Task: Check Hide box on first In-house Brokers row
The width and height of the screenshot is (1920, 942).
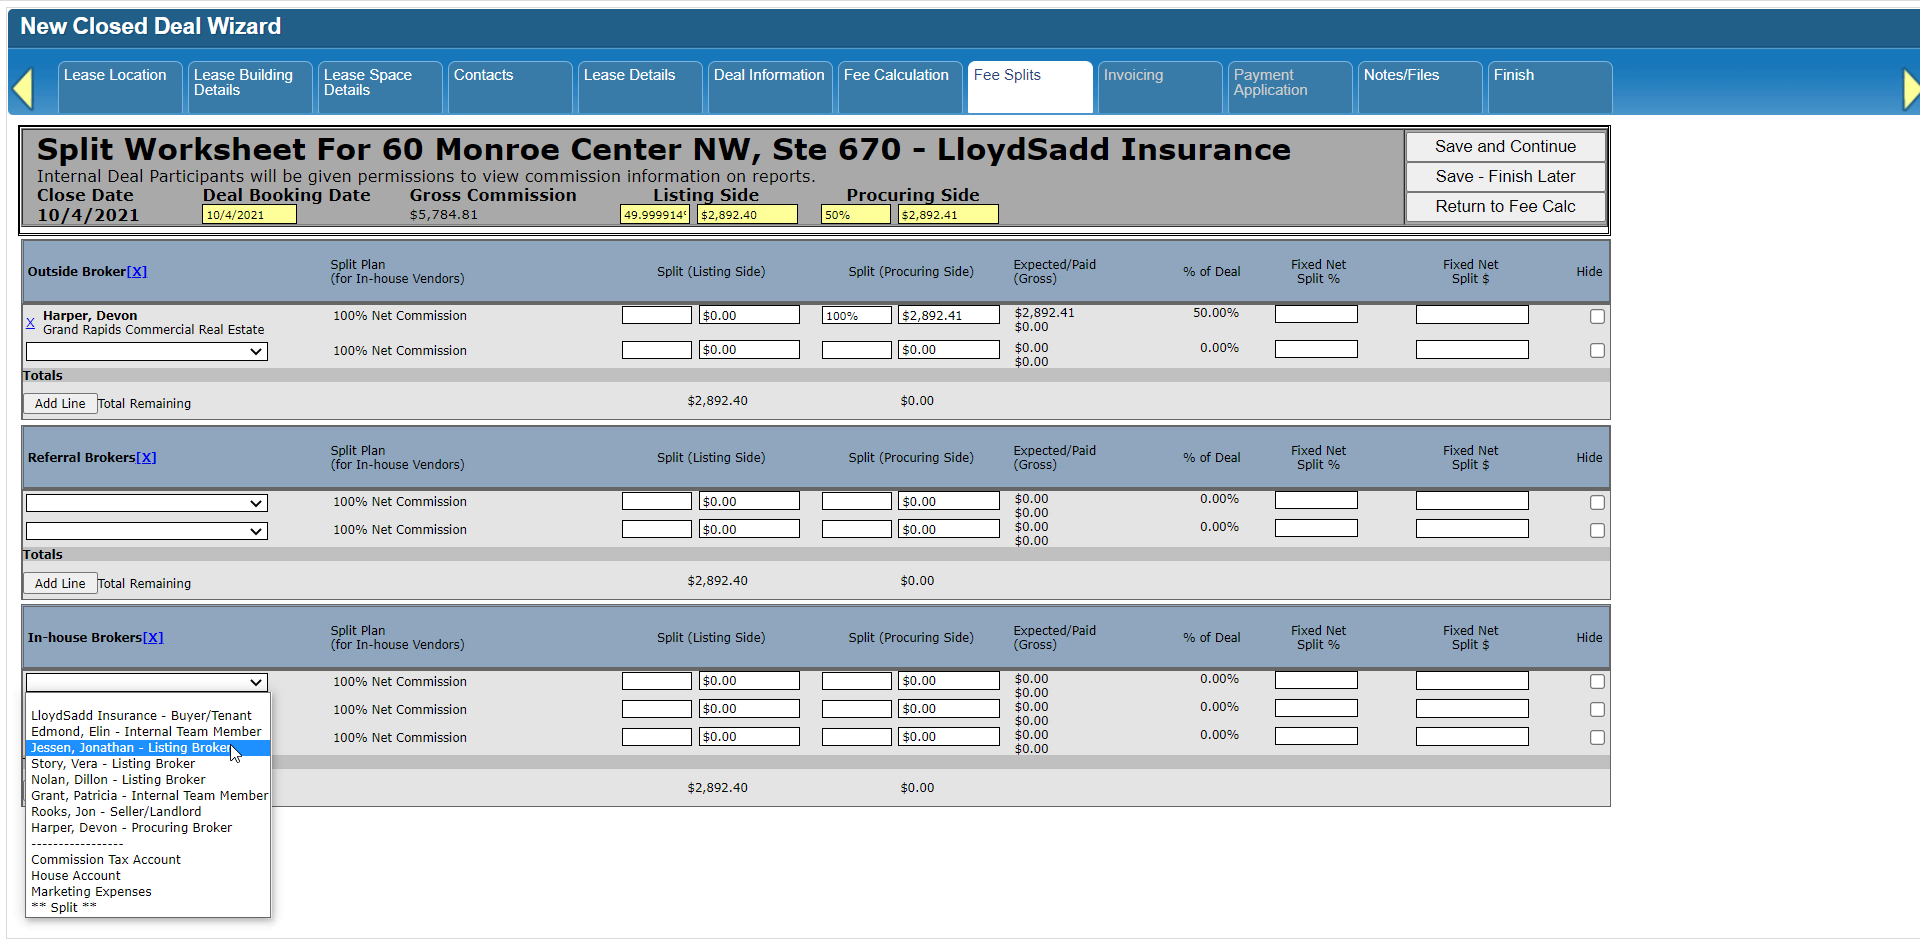Action: tap(1597, 682)
